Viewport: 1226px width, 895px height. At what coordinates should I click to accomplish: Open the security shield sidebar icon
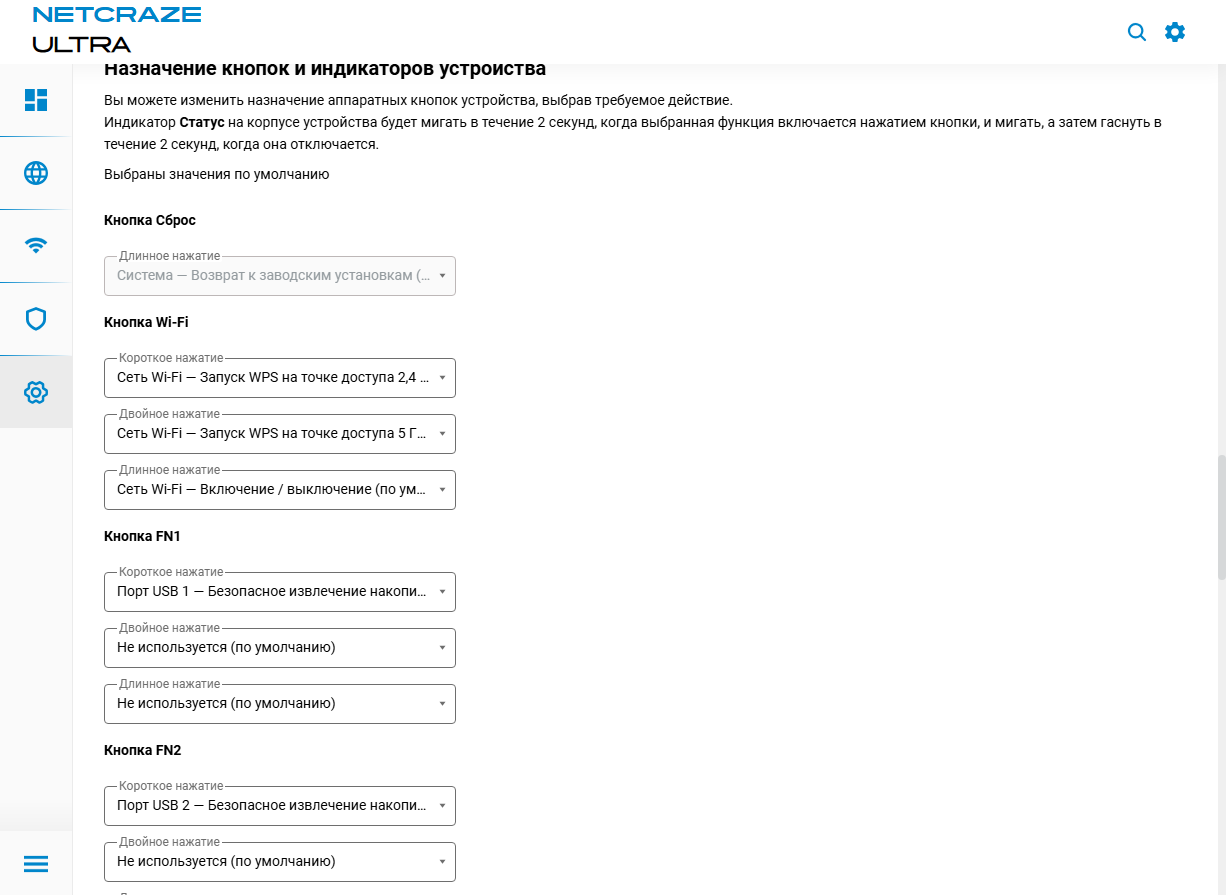(x=36, y=319)
